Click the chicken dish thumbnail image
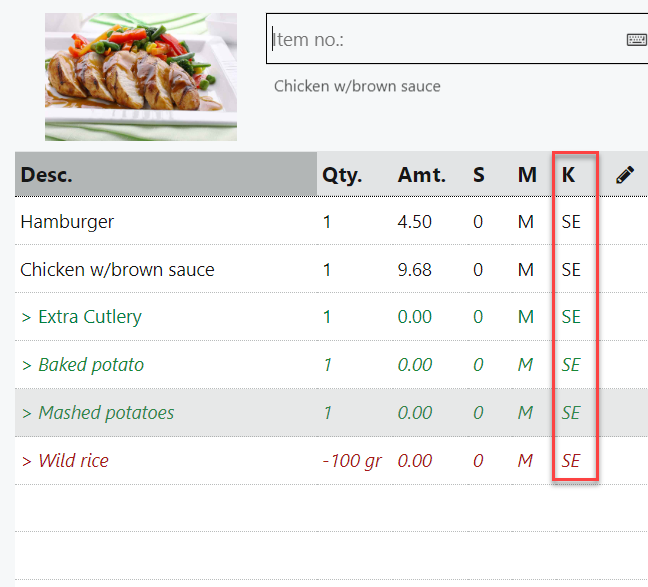This screenshot has width=648, height=587. (x=141, y=77)
